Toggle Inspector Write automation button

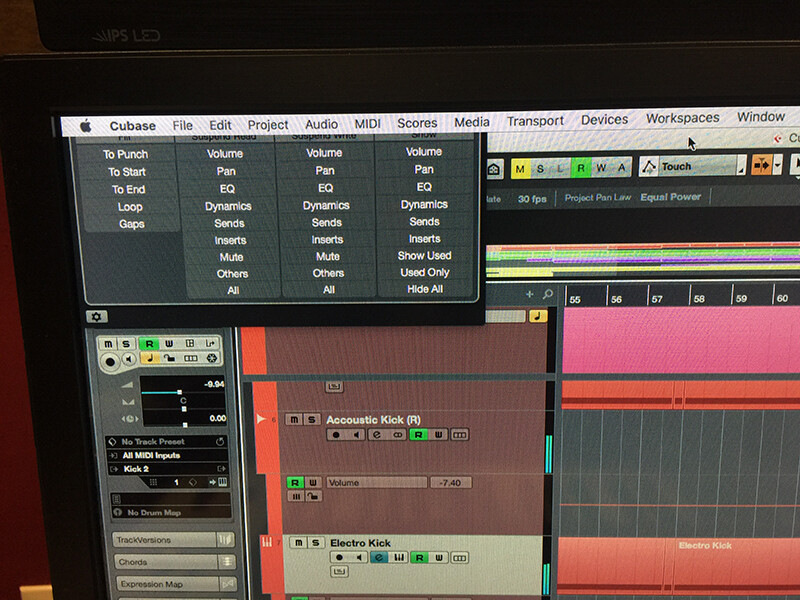click(x=169, y=343)
